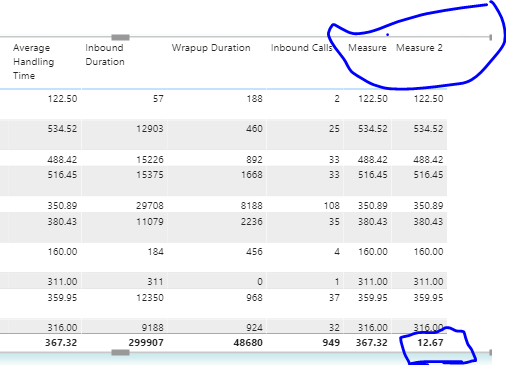The height and width of the screenshot is (365, 506).
Task: Grab the bottom horizontal scrollbar thumb
Action: pyautogui.click(x=120, y=352)
